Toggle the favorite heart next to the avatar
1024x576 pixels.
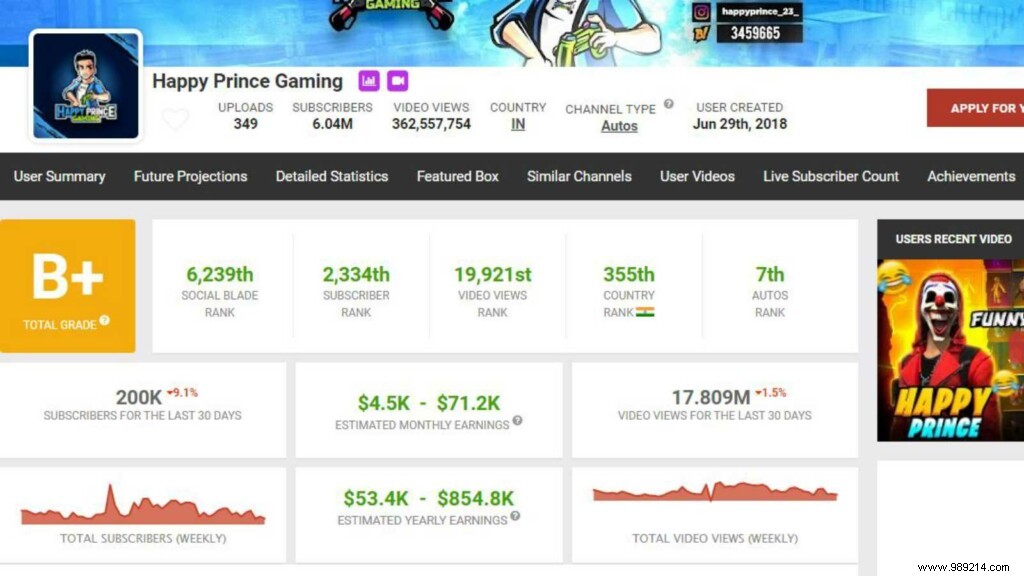(176, 119)
